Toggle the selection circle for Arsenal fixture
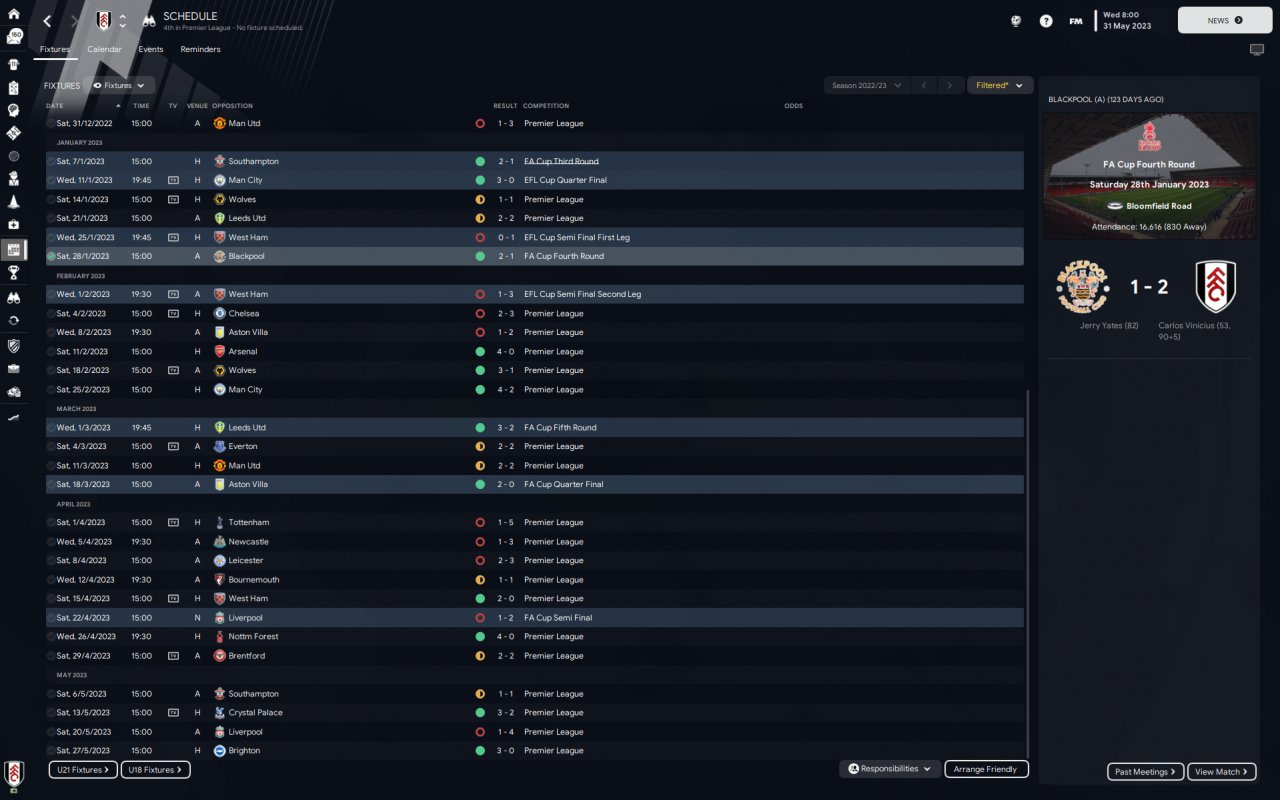 (x=51, y=352)
